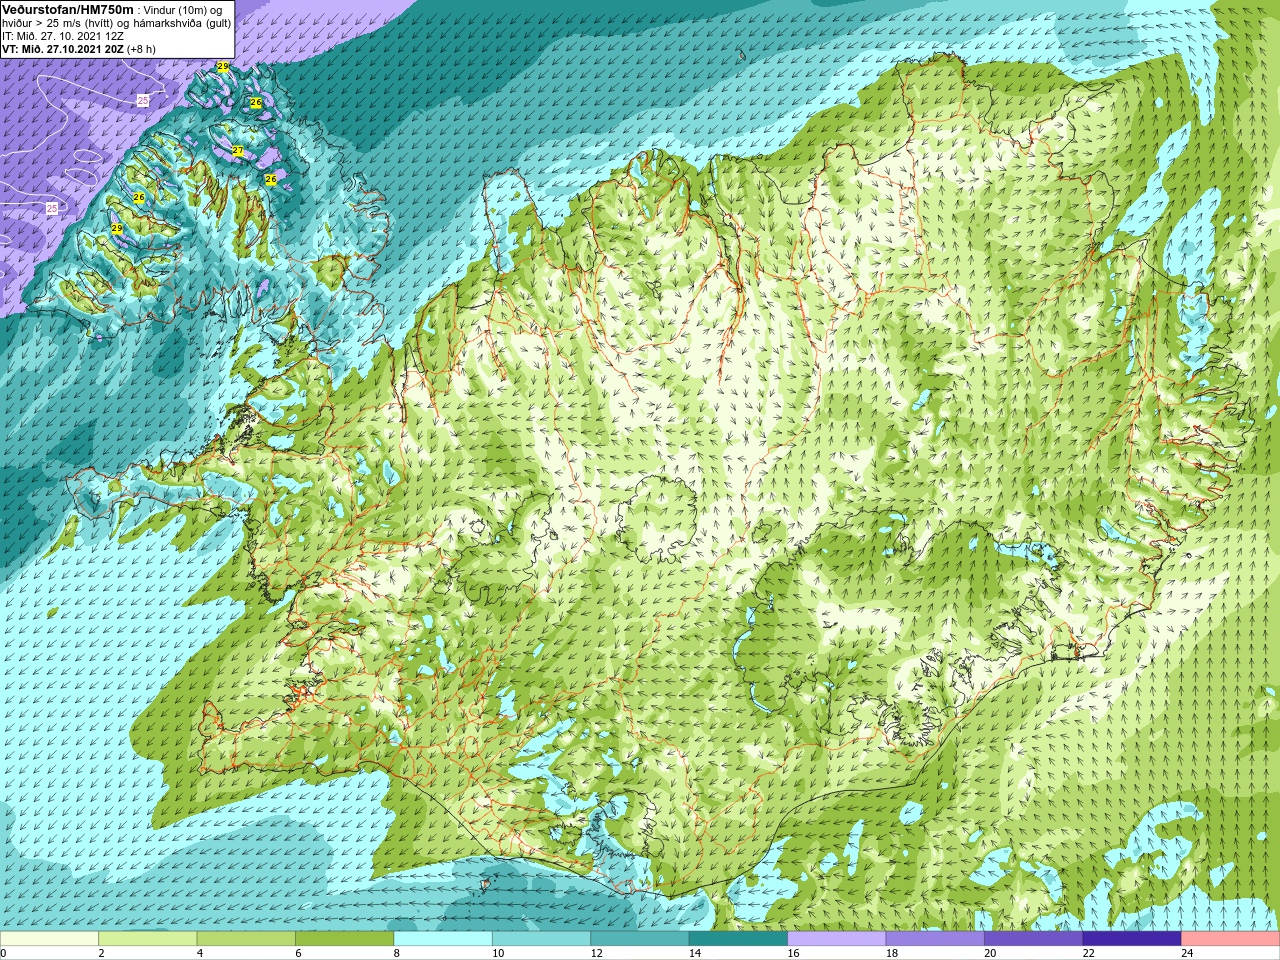The image size is (1280, 960).
Task: Click the 12–14 m/s teal legend band
Action: [640, 939]
